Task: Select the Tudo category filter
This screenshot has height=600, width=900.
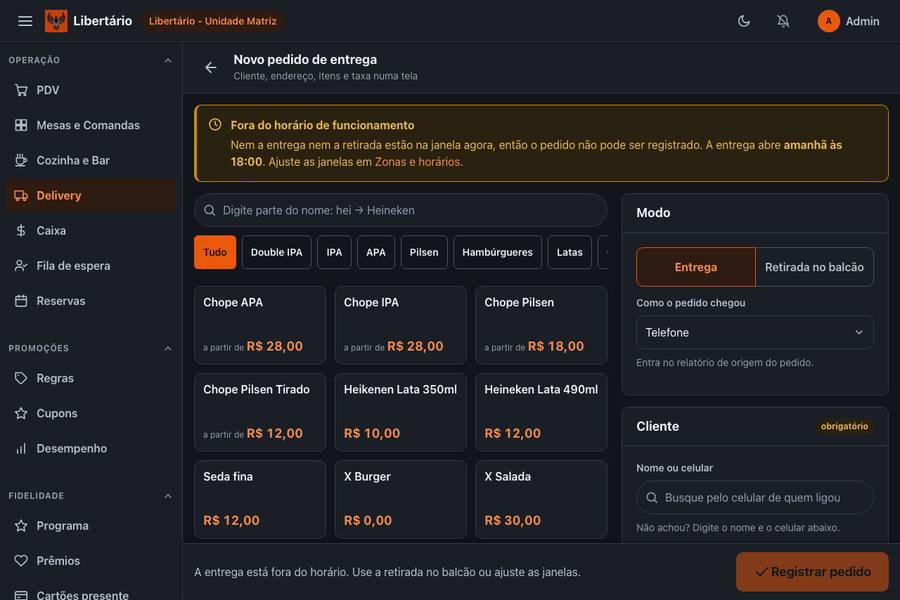Action: pyautogui.click(x=215, y=252)
